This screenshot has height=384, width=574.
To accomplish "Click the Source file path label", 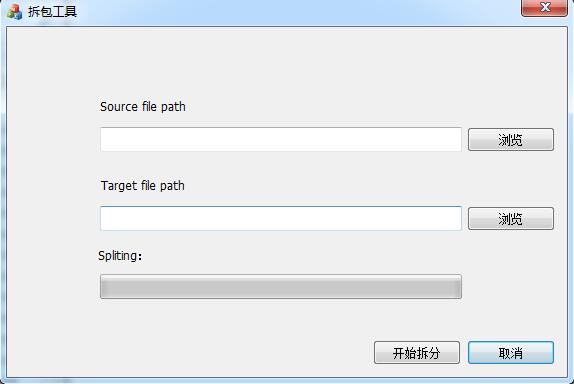I will (x=143, y=107).
